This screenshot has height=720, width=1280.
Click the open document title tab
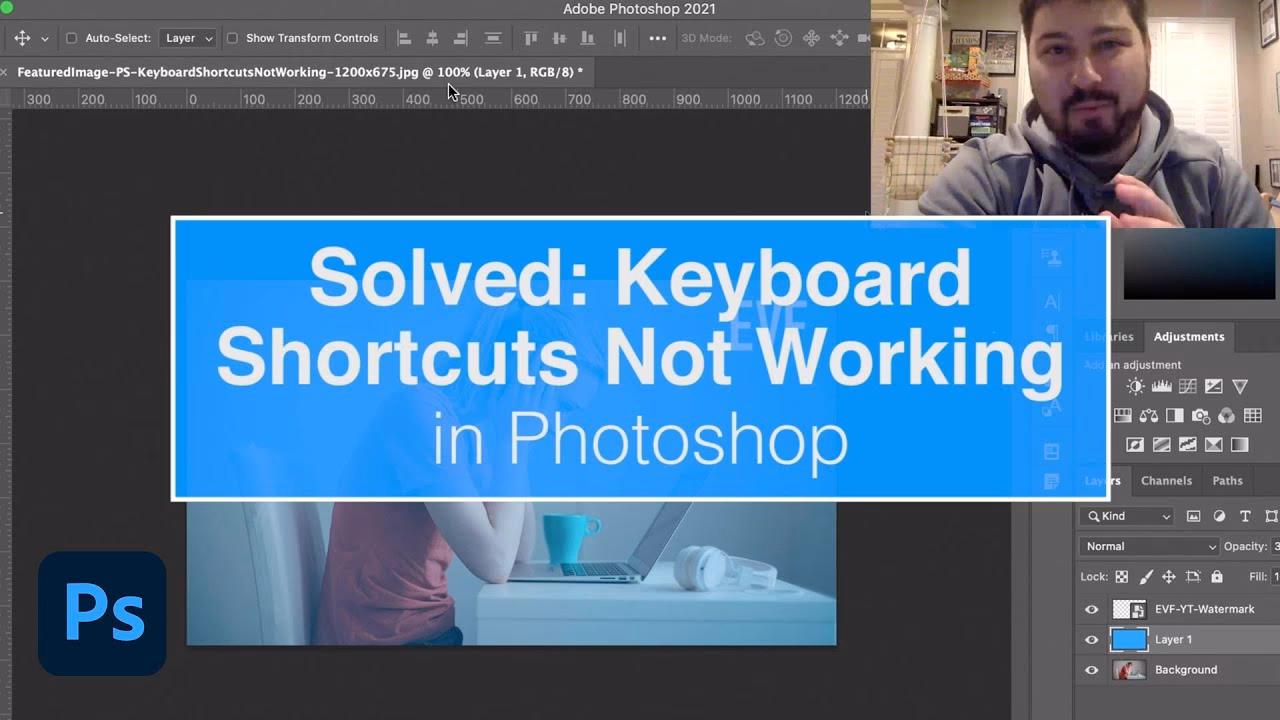point(294,71)
